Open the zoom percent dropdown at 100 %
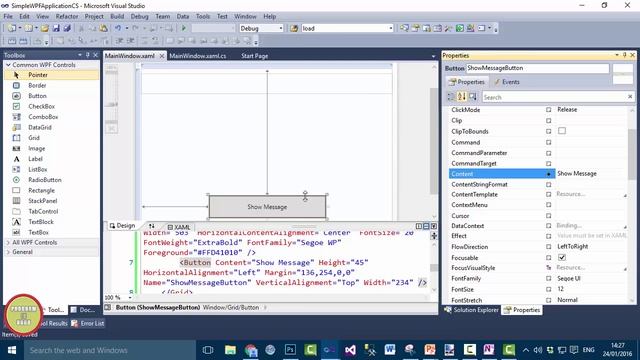 pyautogui.click(x=130, y=298)
